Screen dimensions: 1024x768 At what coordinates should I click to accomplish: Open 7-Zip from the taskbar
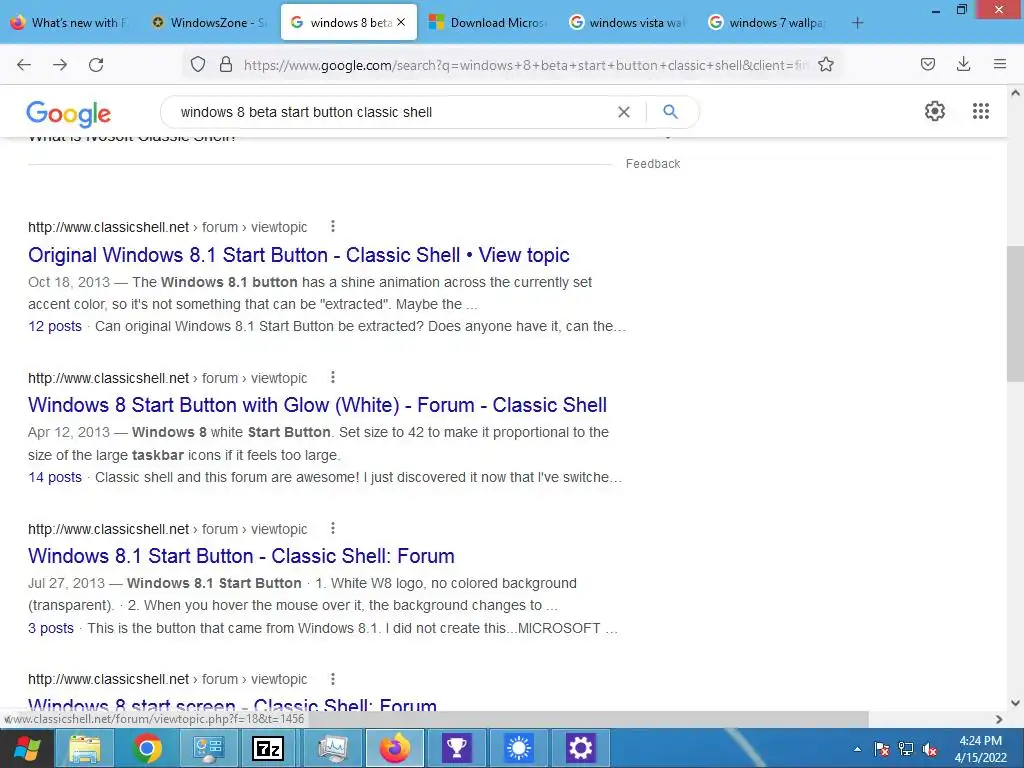(x=268, y=748)
